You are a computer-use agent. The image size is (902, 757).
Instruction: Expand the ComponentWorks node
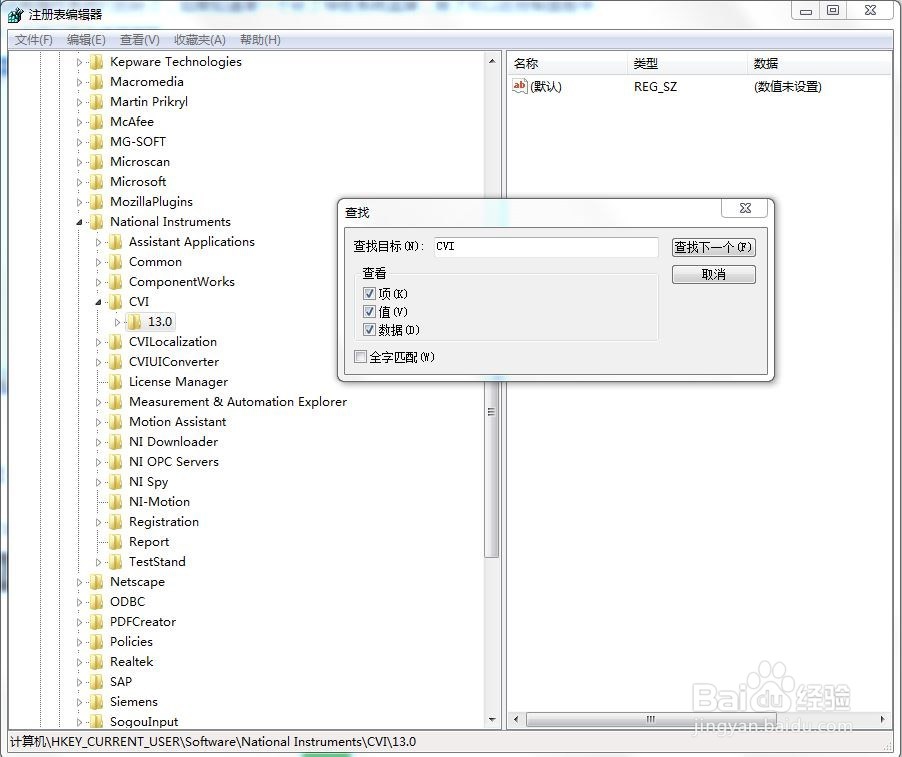tap(98, 282)
